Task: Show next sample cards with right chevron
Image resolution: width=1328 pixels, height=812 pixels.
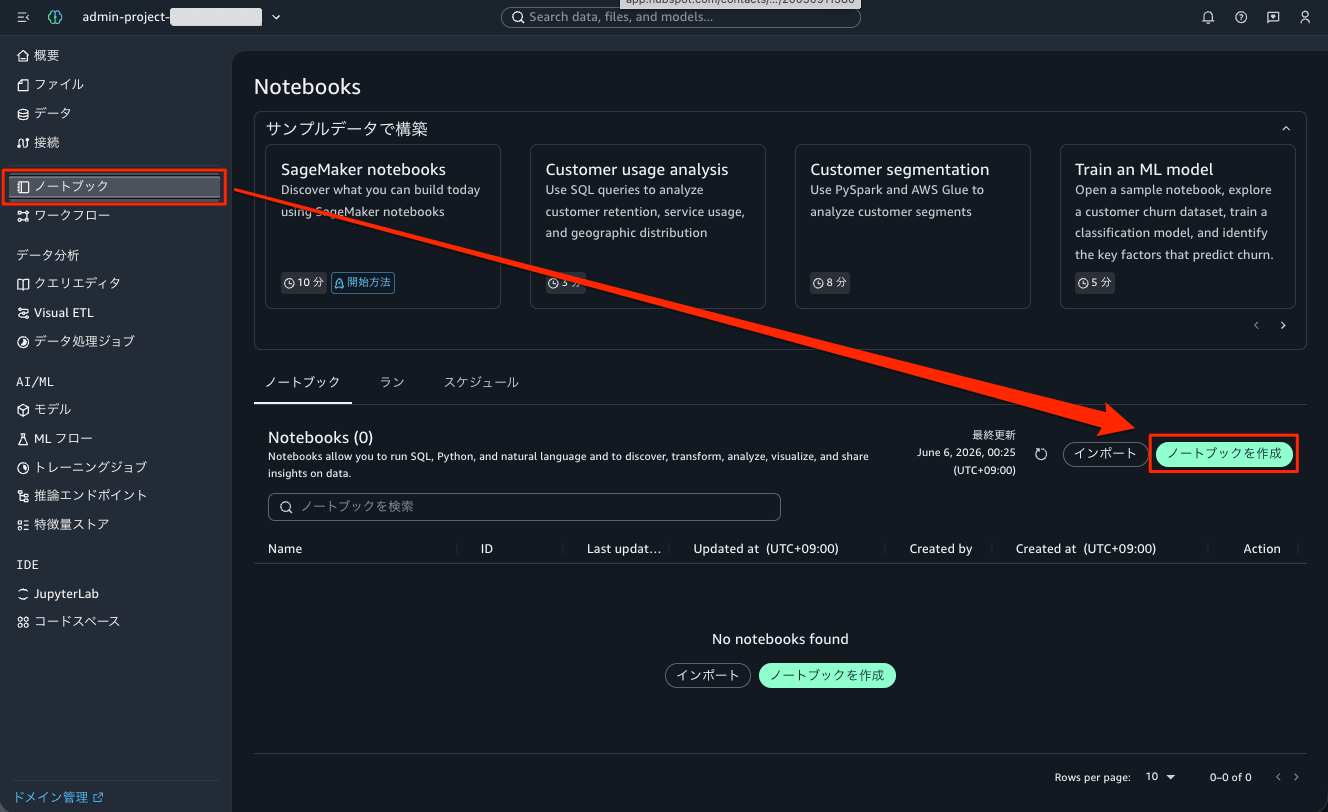Action: [x=1283, y=326]
